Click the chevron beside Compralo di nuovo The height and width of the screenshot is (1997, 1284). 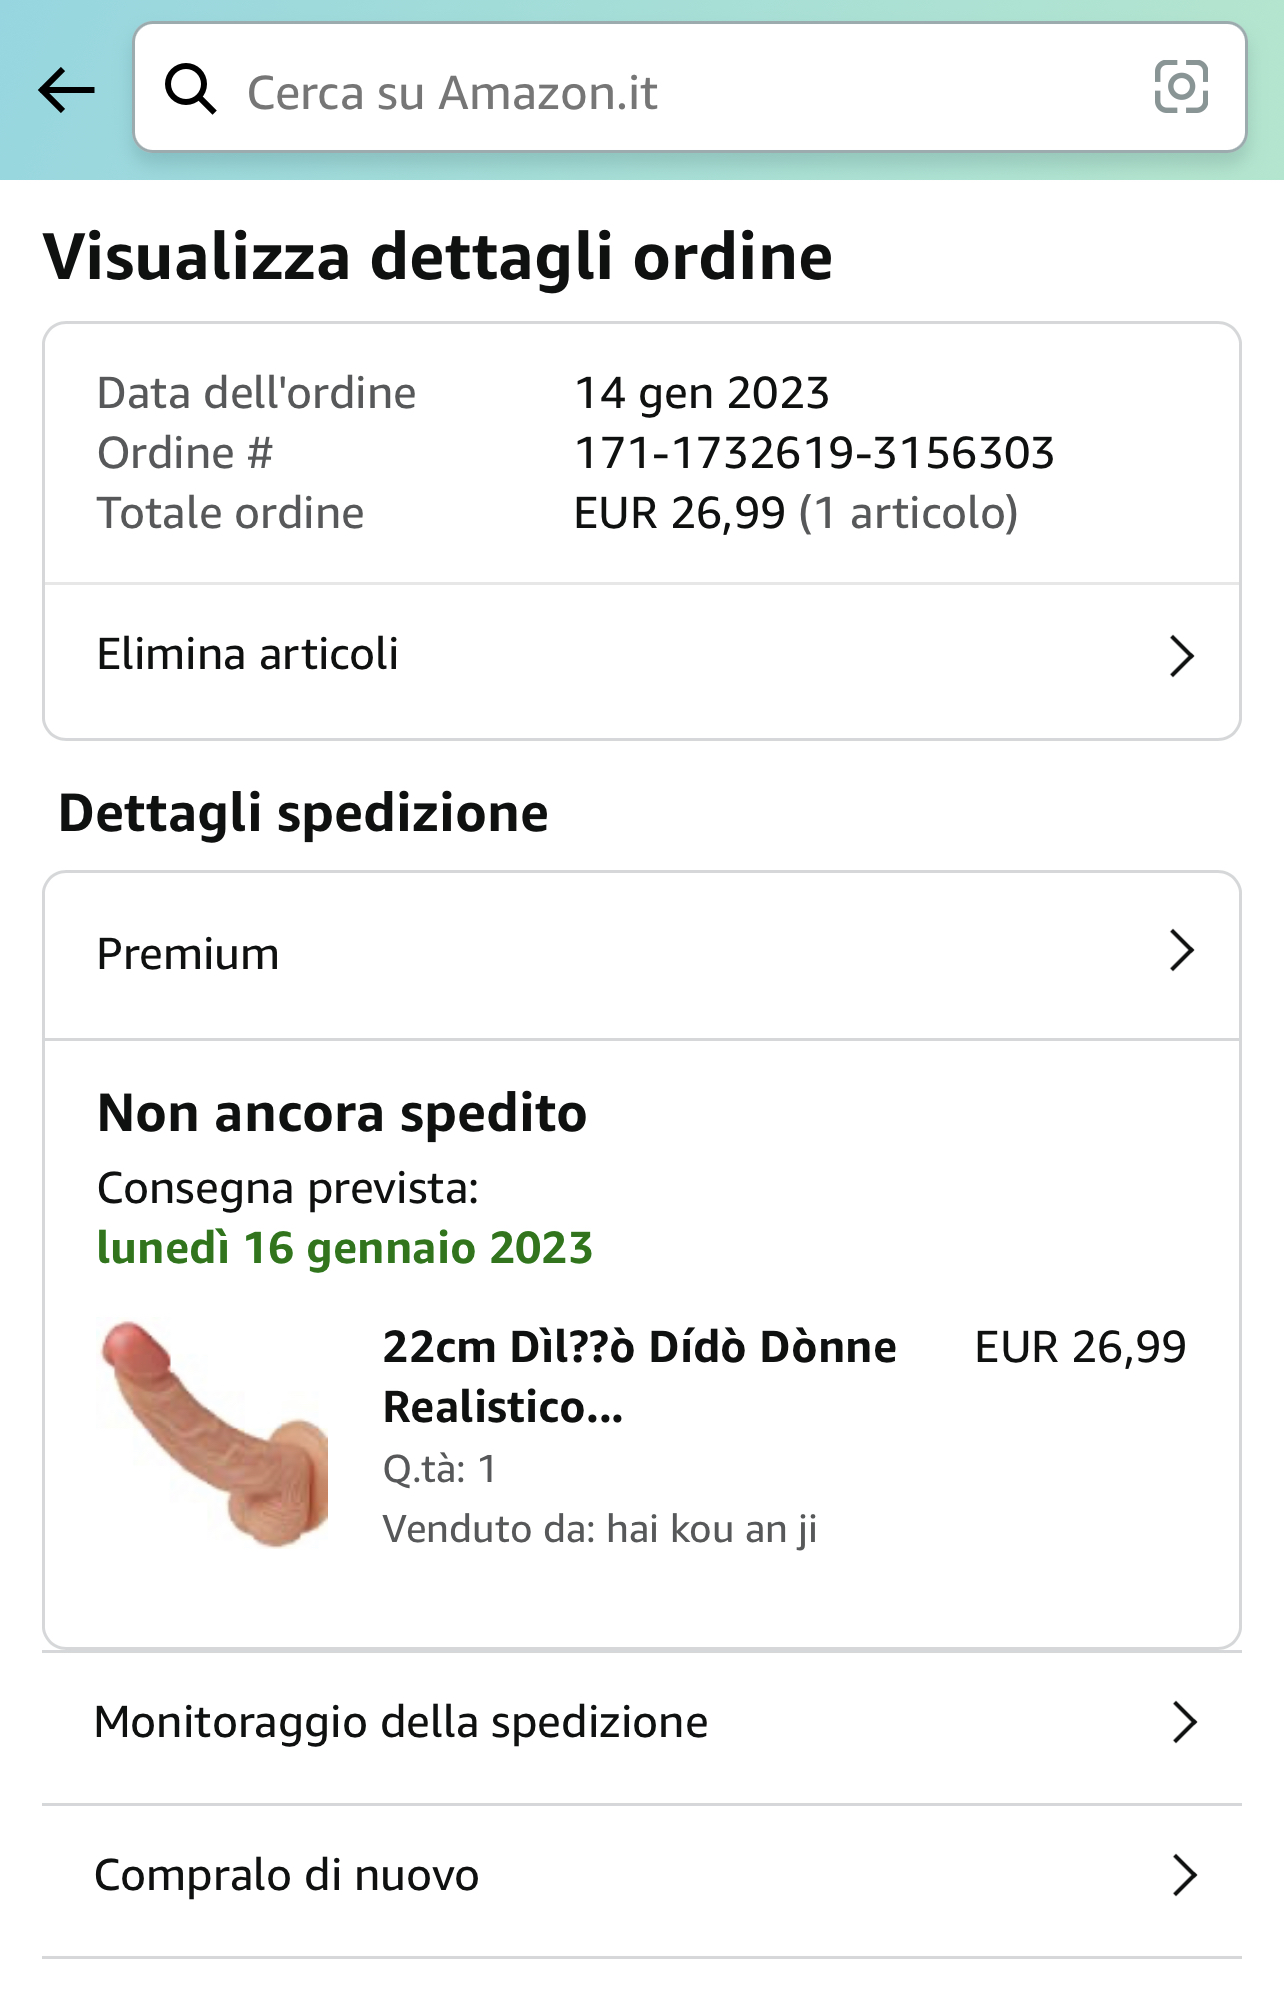click(x=1184, y=1876)
